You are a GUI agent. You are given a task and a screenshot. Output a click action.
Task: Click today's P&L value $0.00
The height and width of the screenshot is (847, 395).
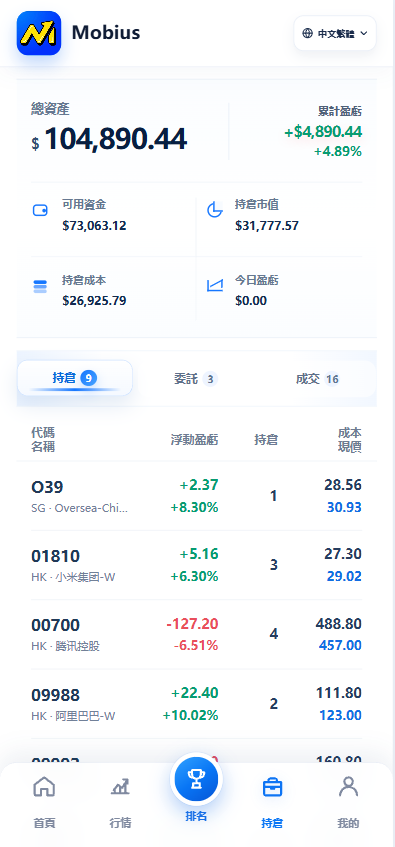[251, 300]
